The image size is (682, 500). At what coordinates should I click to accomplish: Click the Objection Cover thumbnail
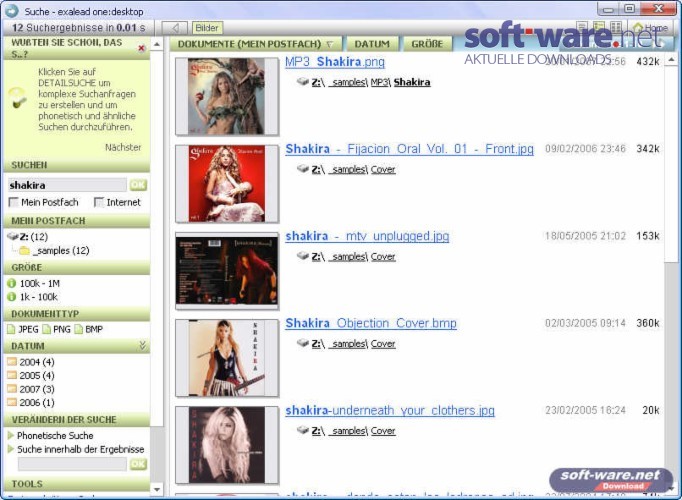pyautogui.click(x=227, y=358)
